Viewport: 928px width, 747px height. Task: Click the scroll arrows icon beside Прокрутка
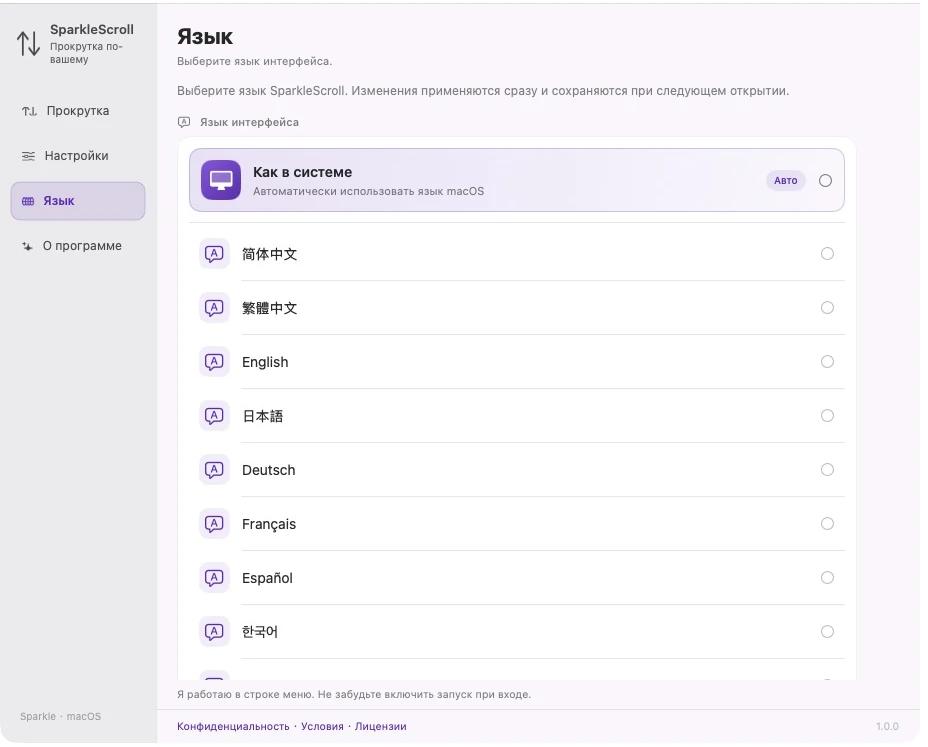pyautogui.click(x=29, y=111)
